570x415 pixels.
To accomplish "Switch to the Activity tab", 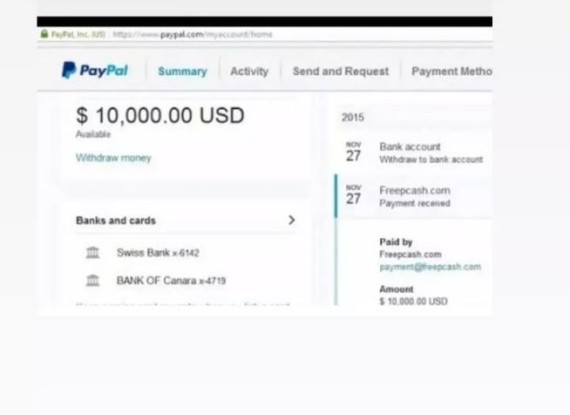I will point(249,71).
